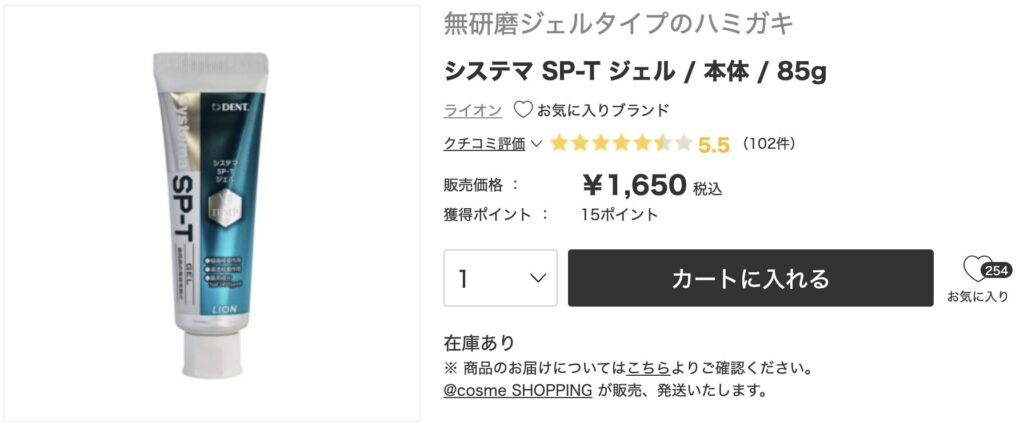1024x429 pixels.
Task: Click the 254 favorites count badge
Action: 997,270
